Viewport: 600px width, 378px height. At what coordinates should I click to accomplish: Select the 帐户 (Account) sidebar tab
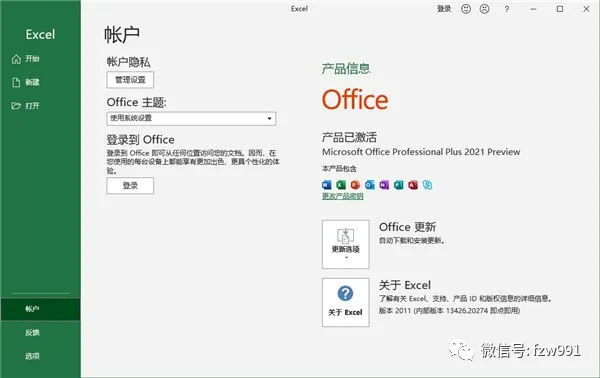[40, 309]
